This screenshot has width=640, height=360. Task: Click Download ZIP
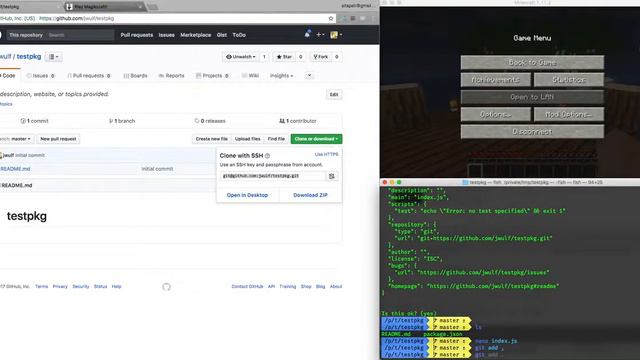click(x=310, y=195)
